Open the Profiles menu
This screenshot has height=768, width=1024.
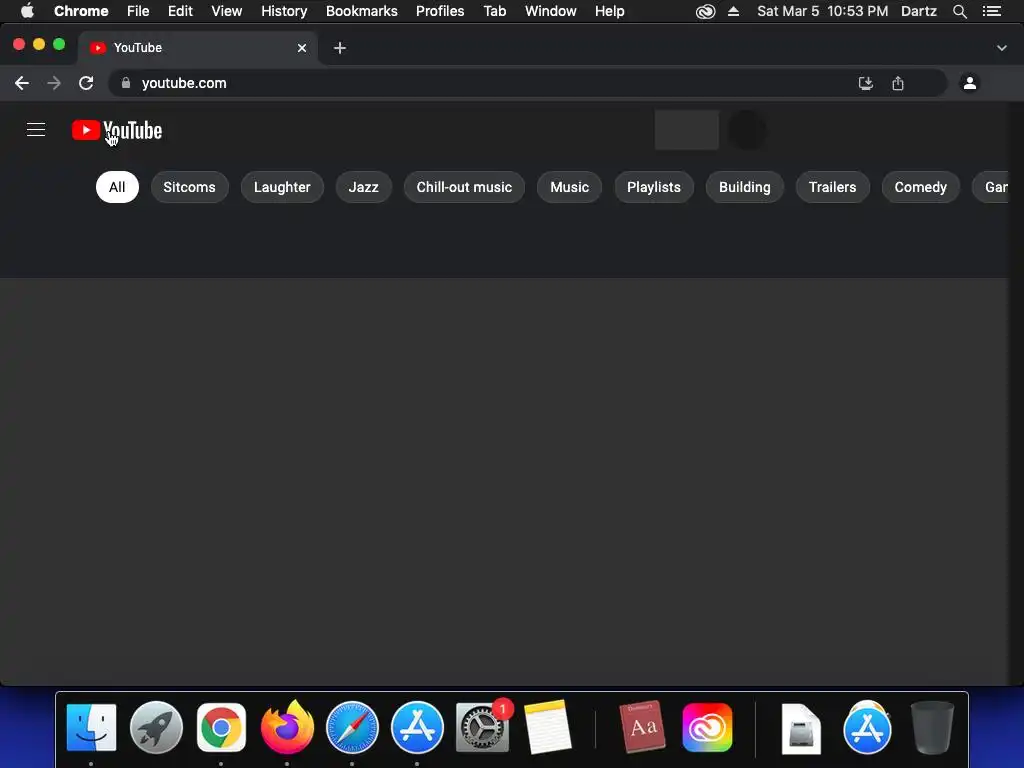click(x=440, y=11)
